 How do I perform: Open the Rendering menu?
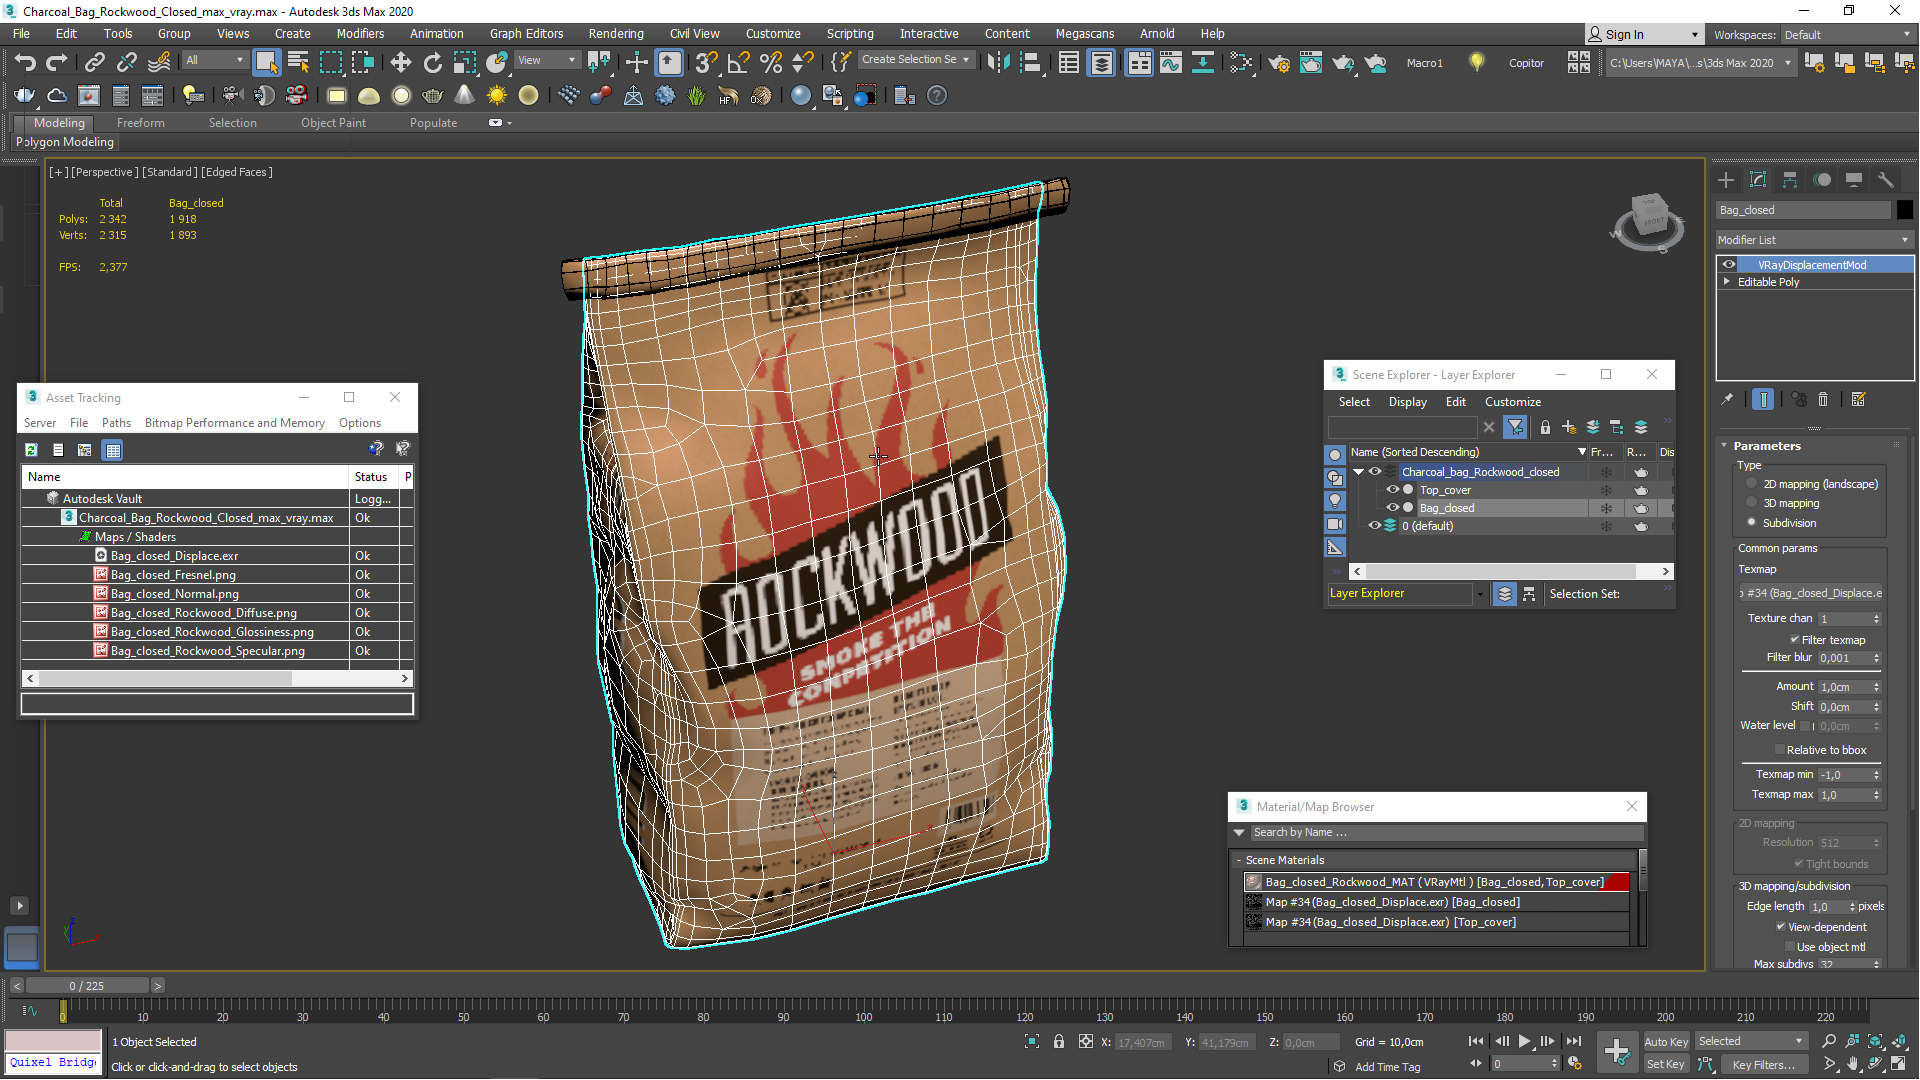pos(615,34)
